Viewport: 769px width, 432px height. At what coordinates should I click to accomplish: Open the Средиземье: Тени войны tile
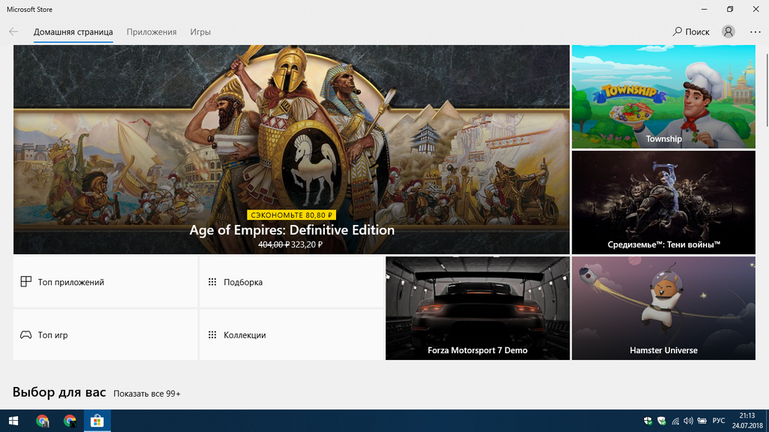pos(664,203)
